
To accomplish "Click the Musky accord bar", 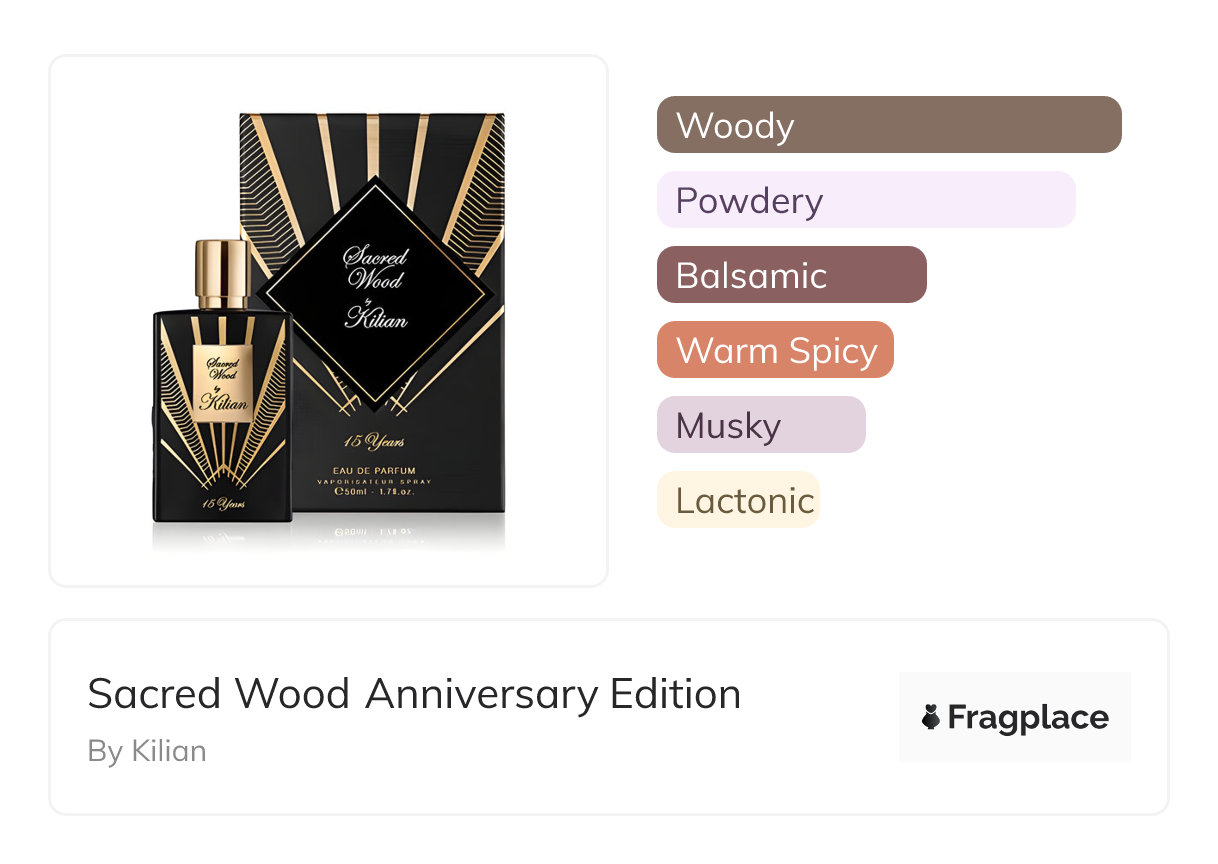I will click(x=760, y=425).
